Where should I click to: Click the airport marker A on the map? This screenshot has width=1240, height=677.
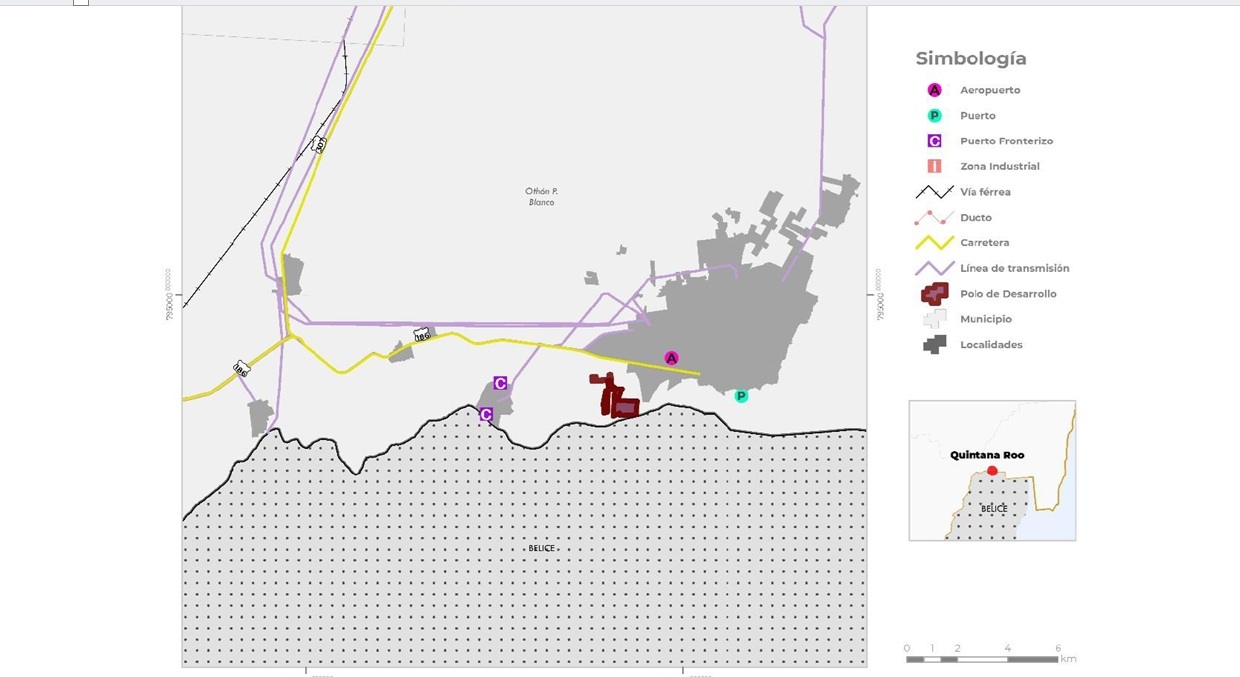[x=671, y=358]
